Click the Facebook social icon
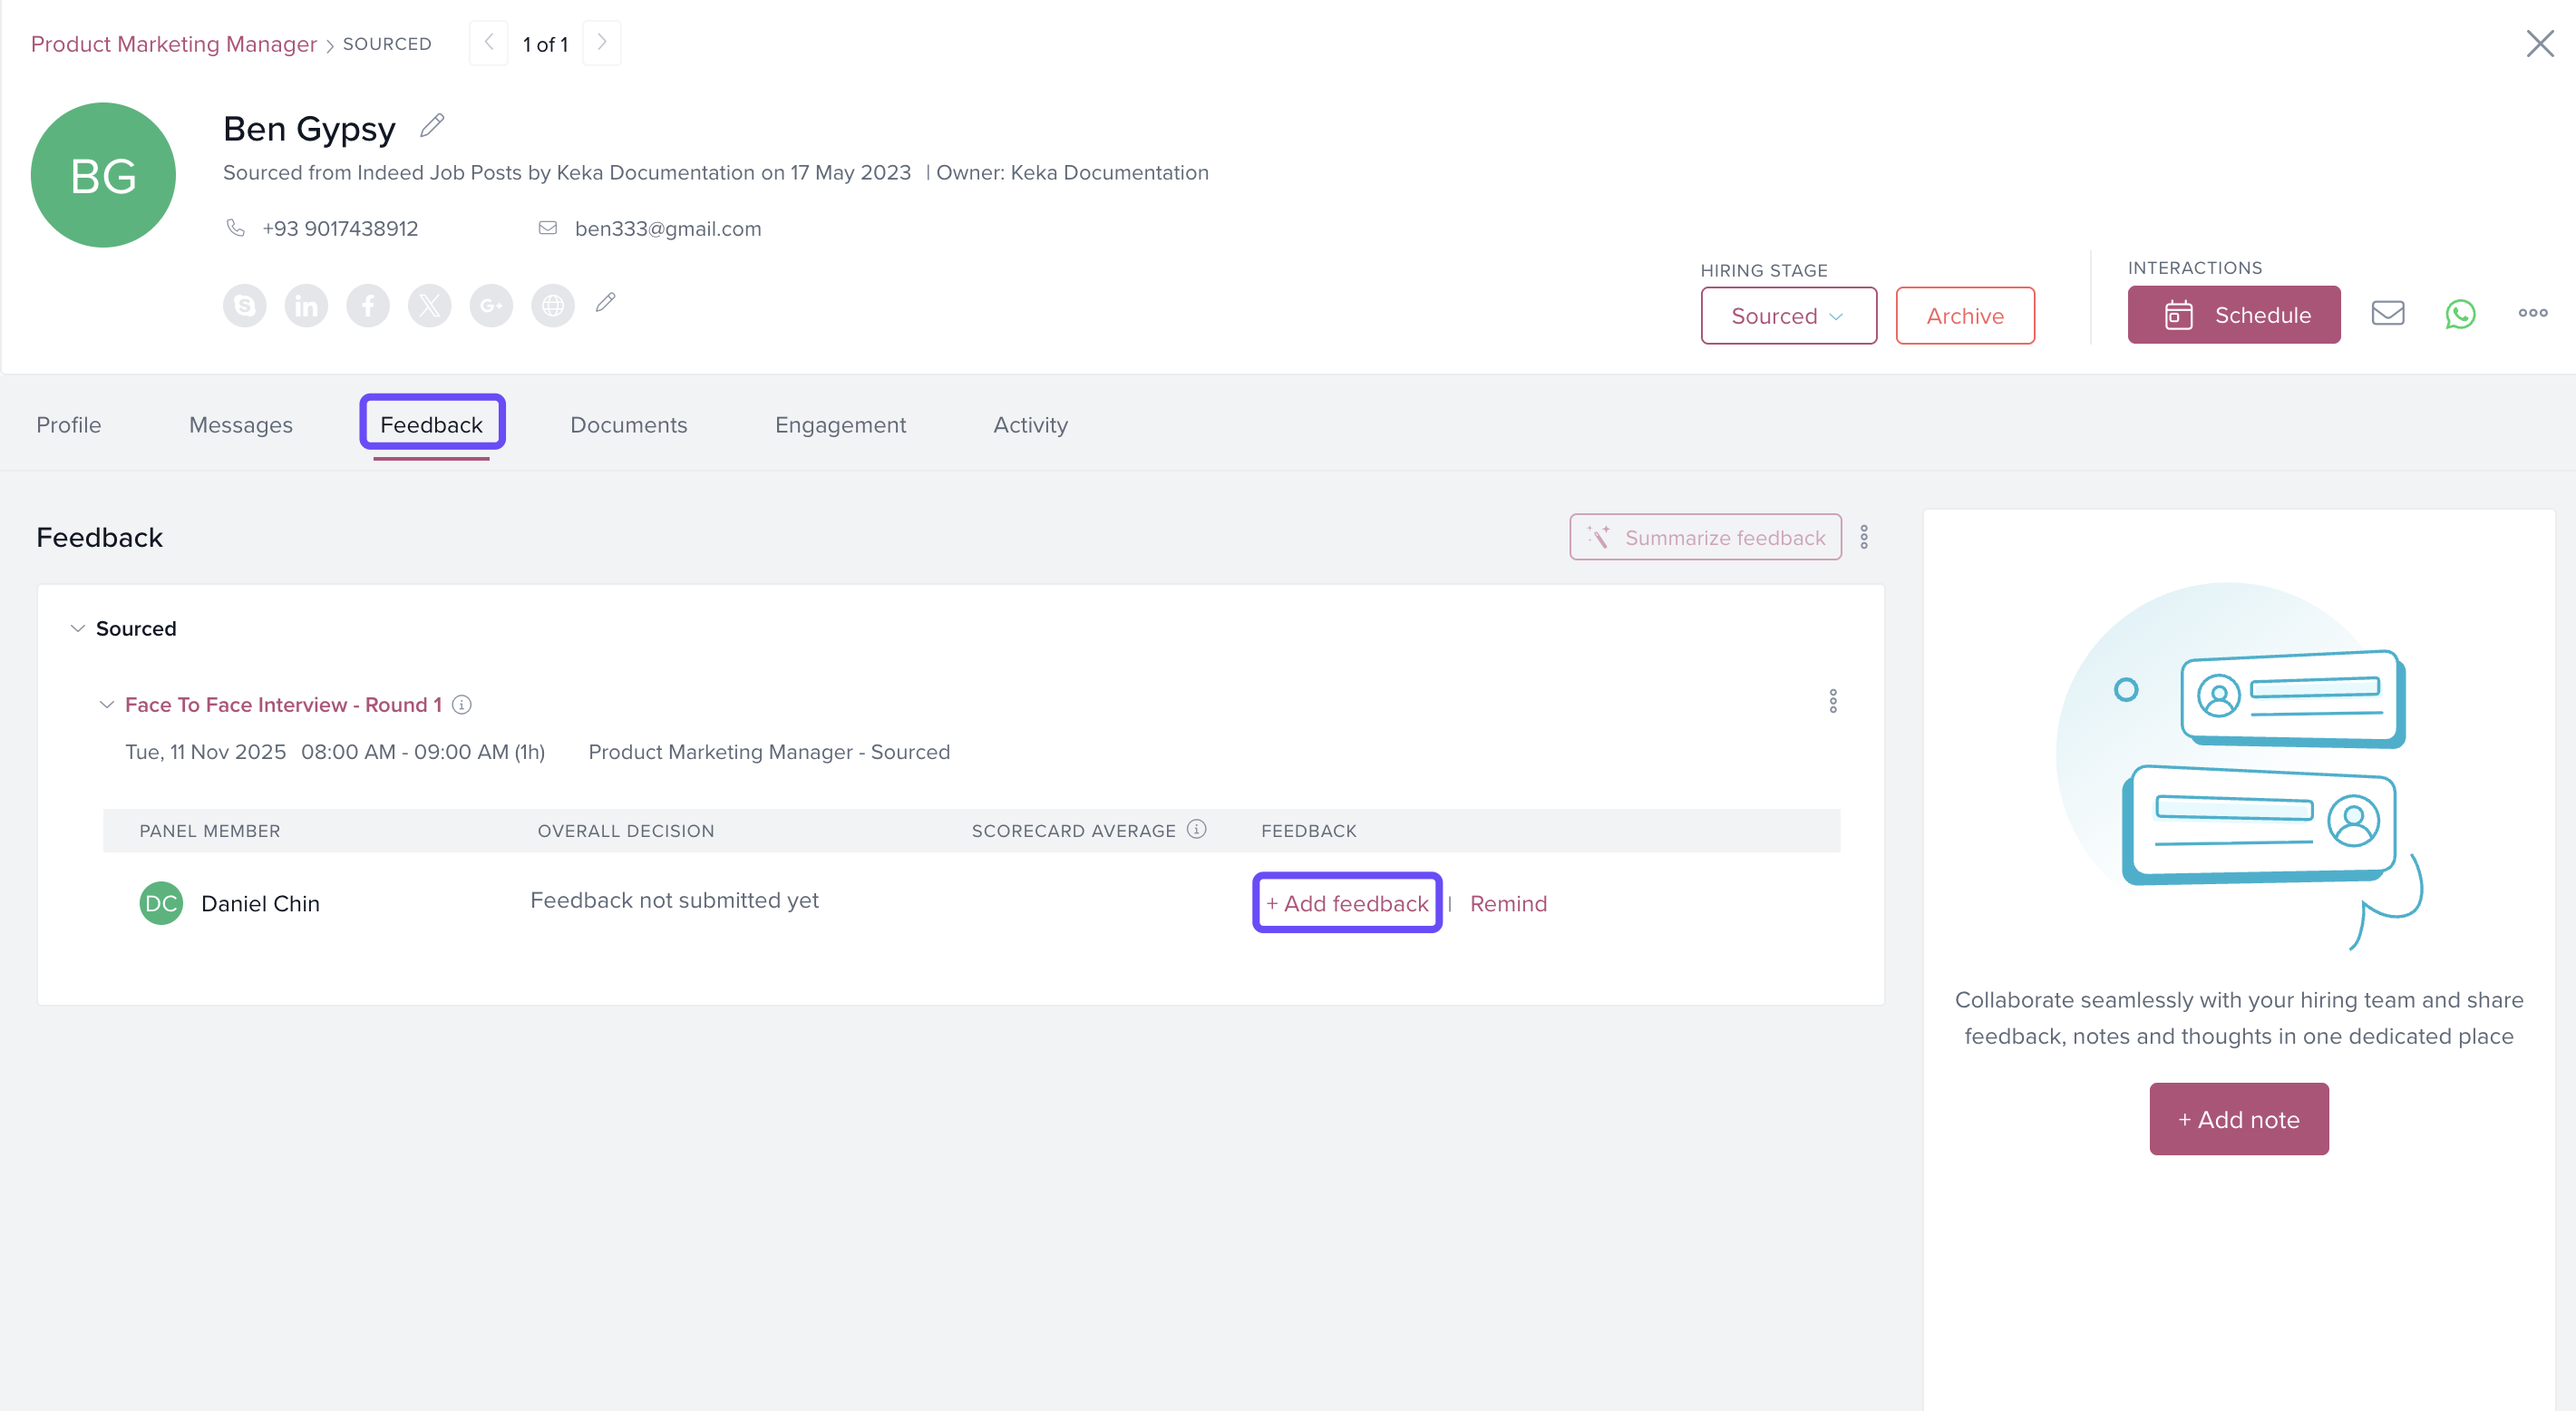The height and width of the screenshot is (1411, 2576). click(368, 306)
